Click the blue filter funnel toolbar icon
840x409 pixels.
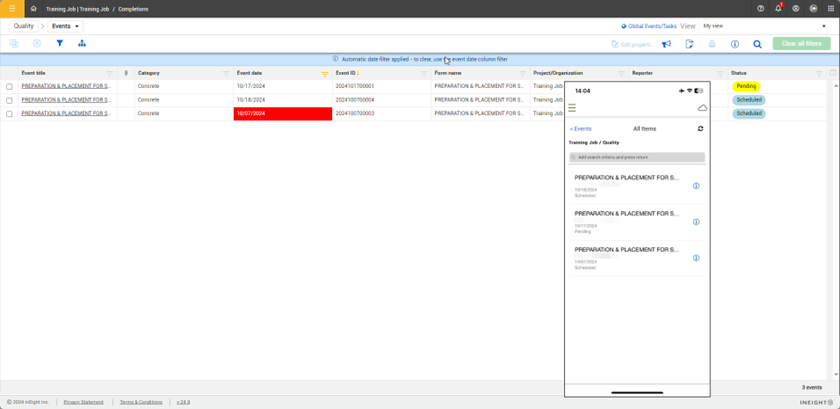(60, 44)
